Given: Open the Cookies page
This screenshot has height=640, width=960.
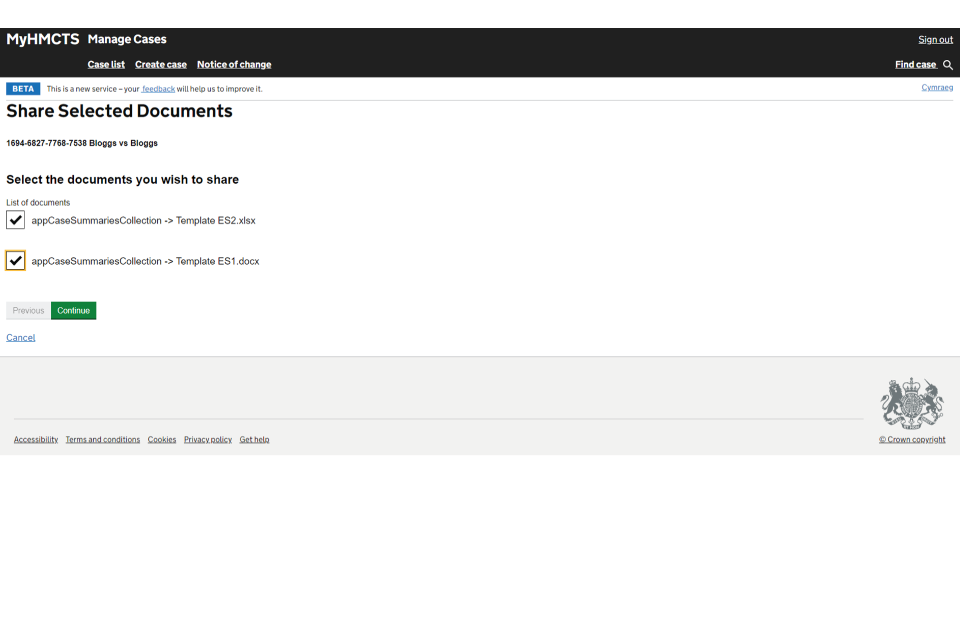Looking at the screenshot, I should point(162,440).
